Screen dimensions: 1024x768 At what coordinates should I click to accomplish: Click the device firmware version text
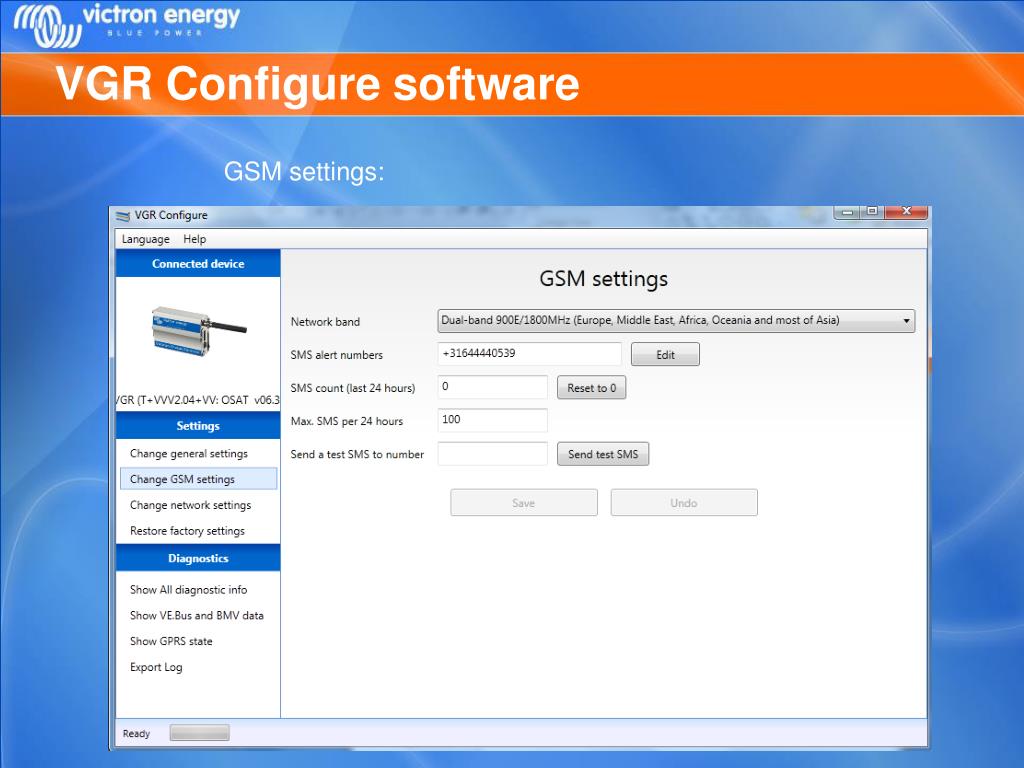click(x=198, y=400)
